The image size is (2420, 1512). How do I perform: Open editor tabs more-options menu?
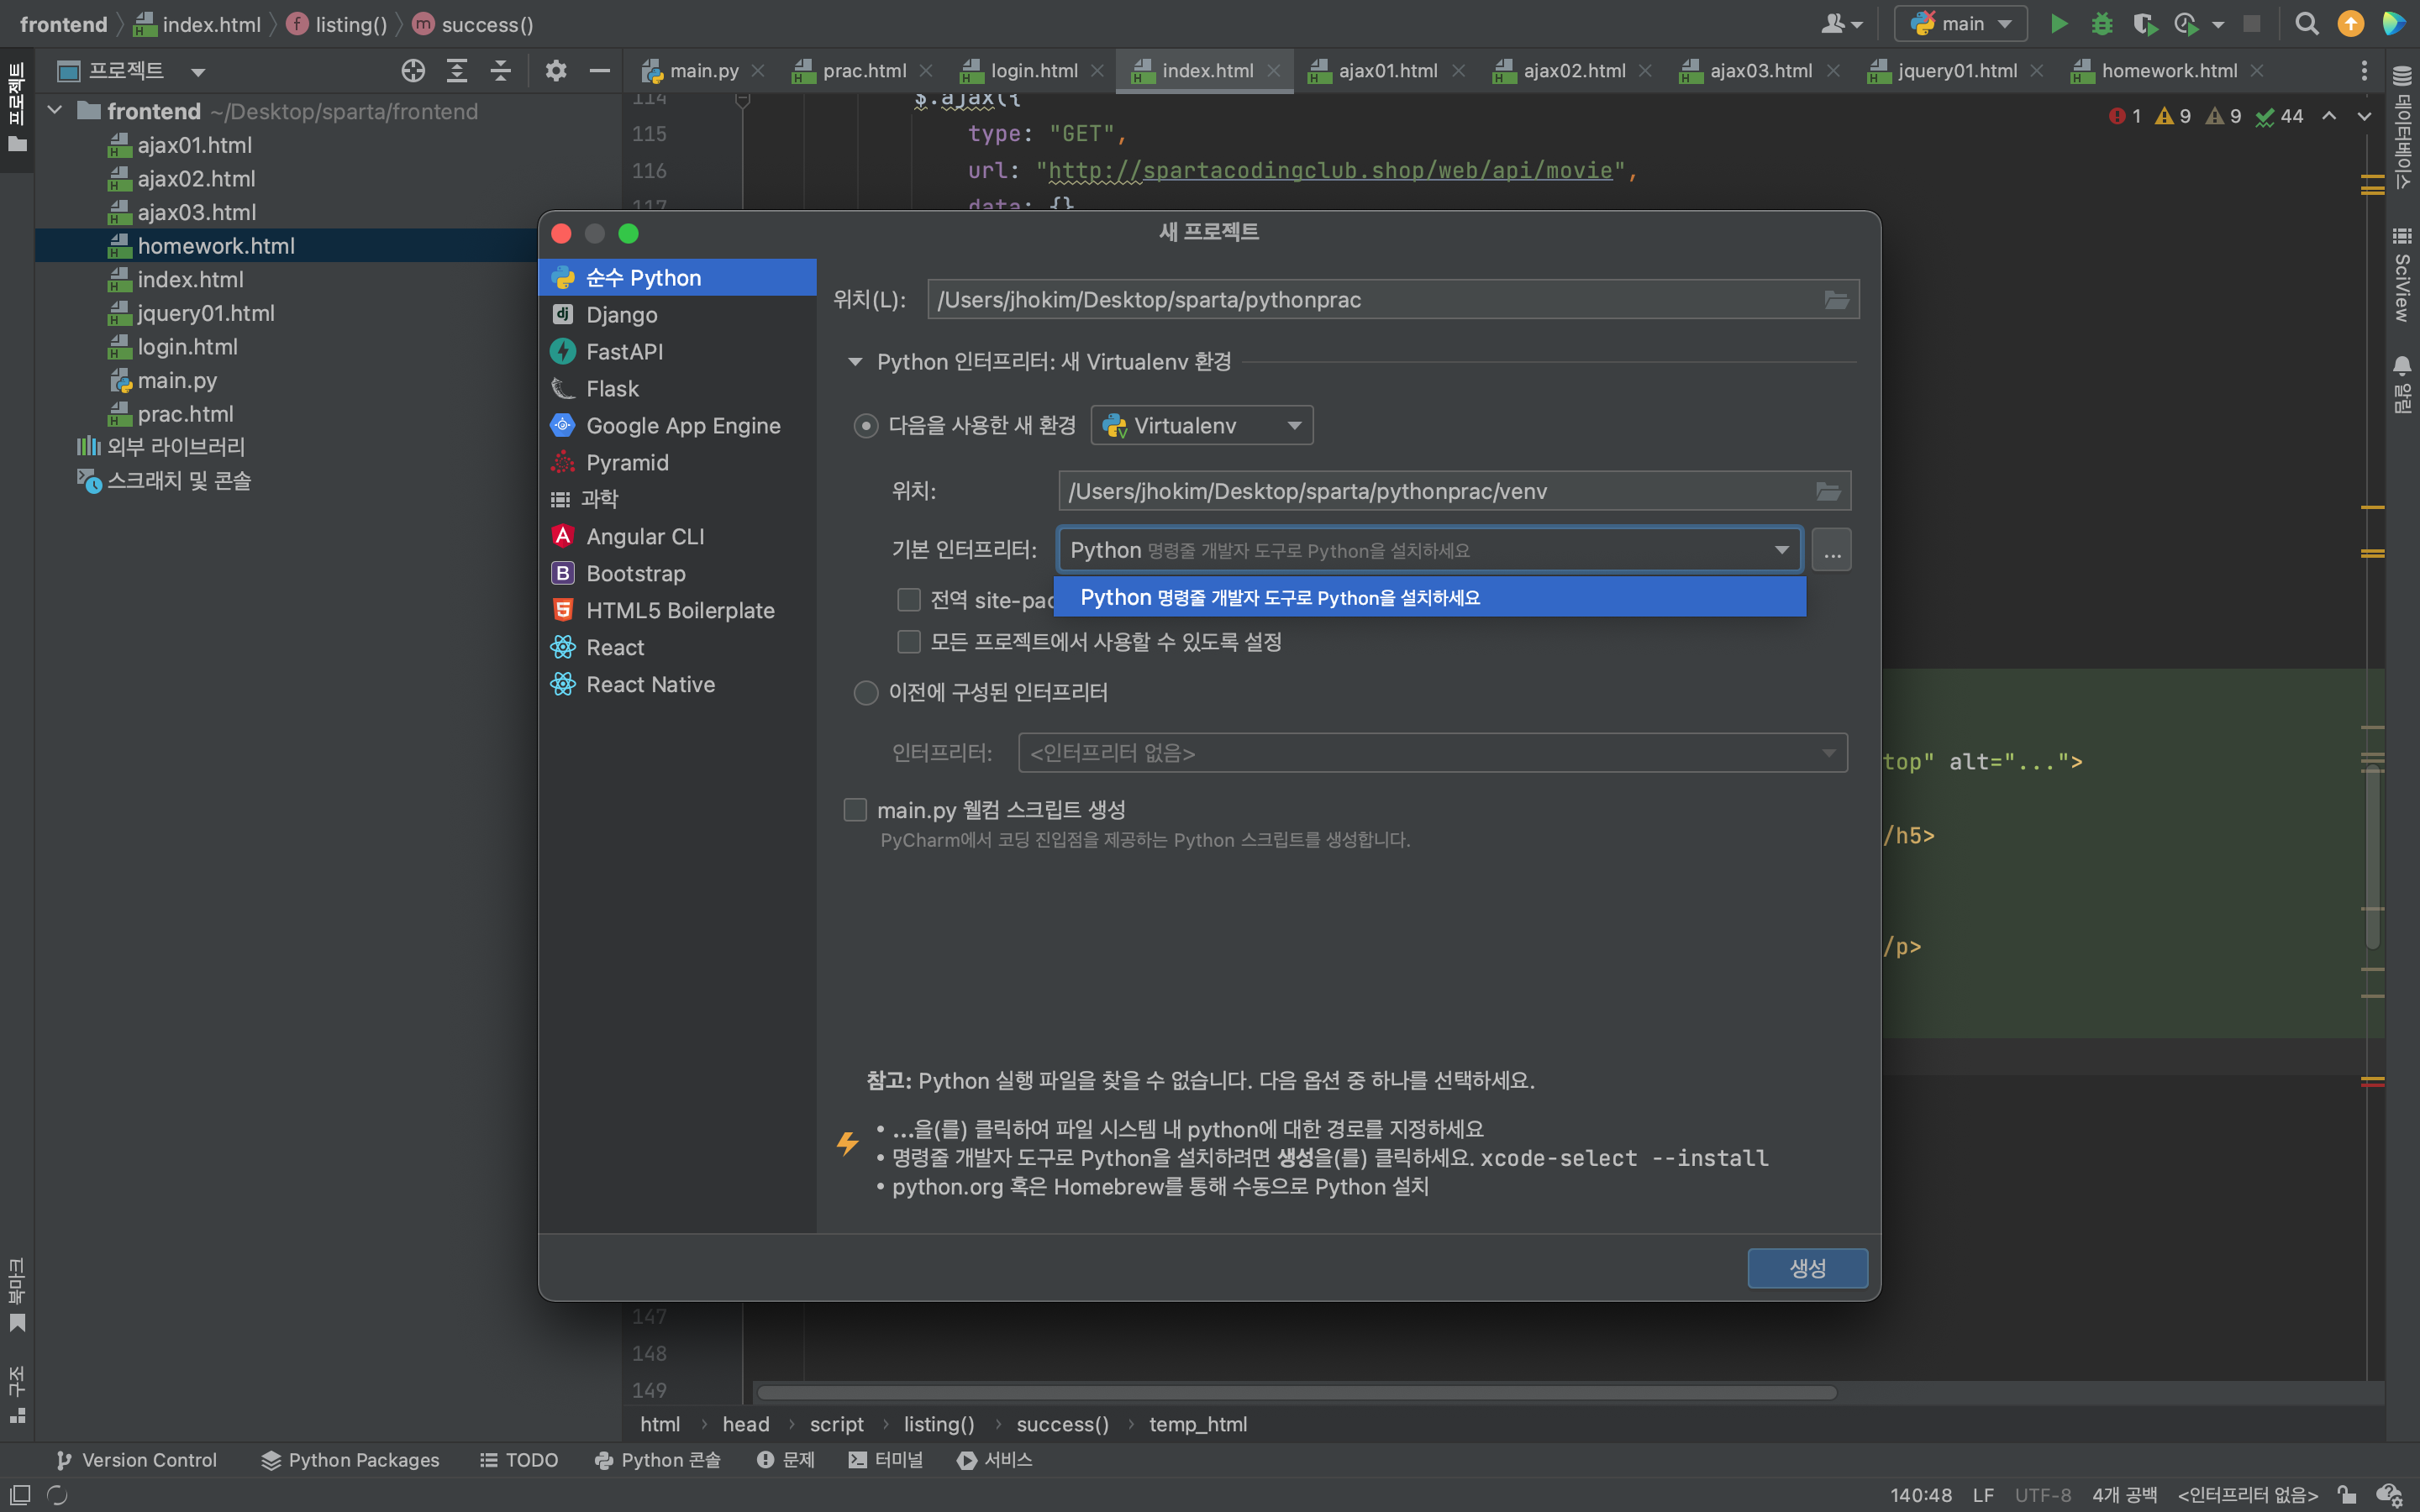coord(2364,70)
